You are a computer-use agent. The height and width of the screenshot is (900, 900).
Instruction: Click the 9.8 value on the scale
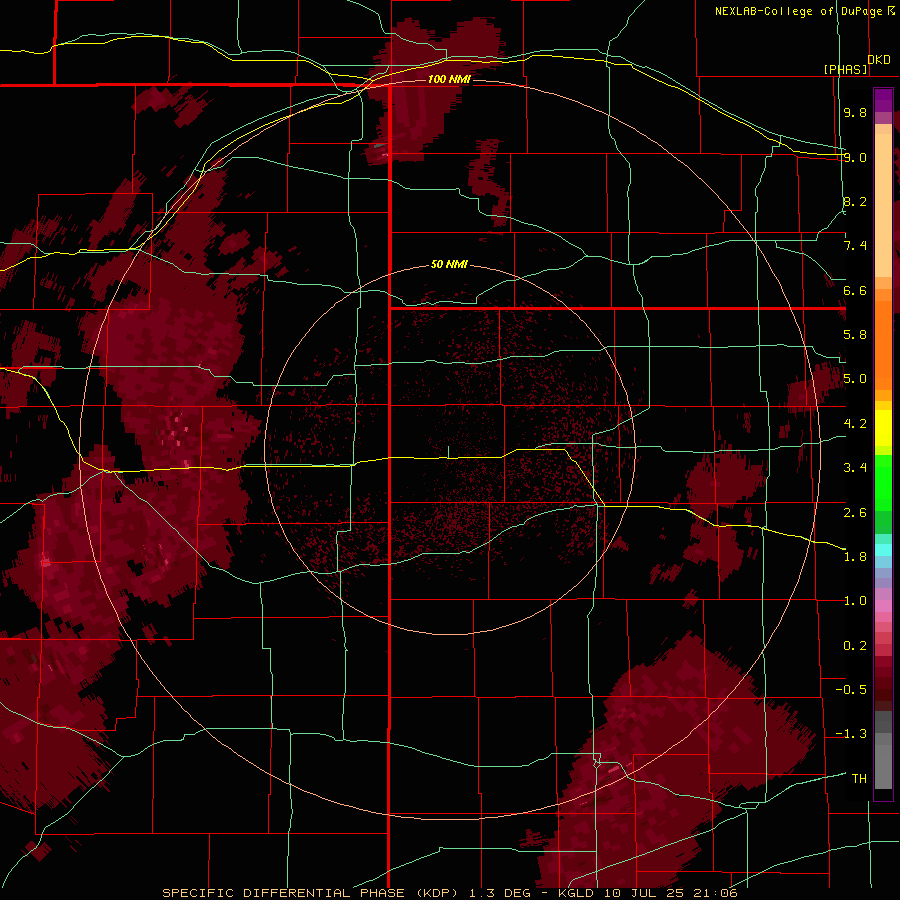855,112
